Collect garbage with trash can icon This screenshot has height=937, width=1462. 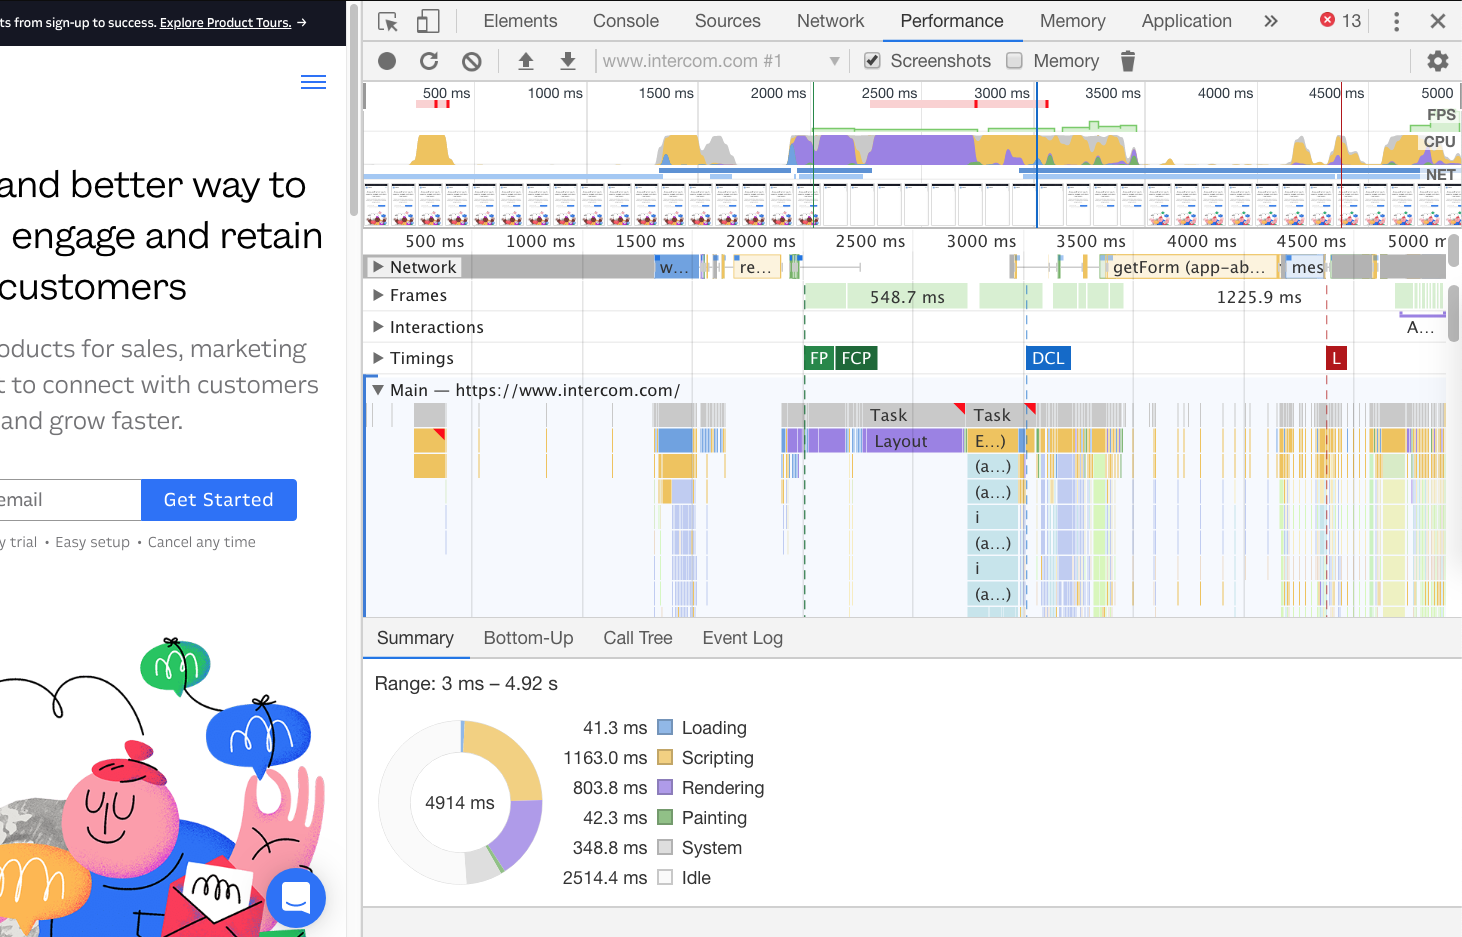[1128, 61]
